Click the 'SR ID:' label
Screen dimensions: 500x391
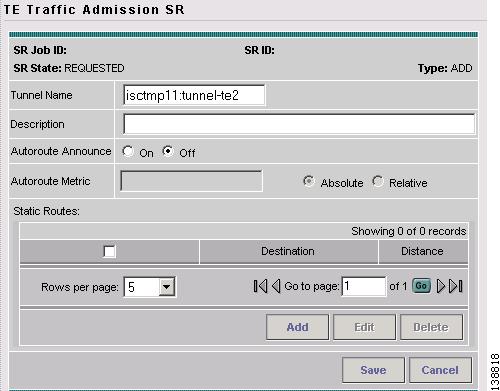259,50
